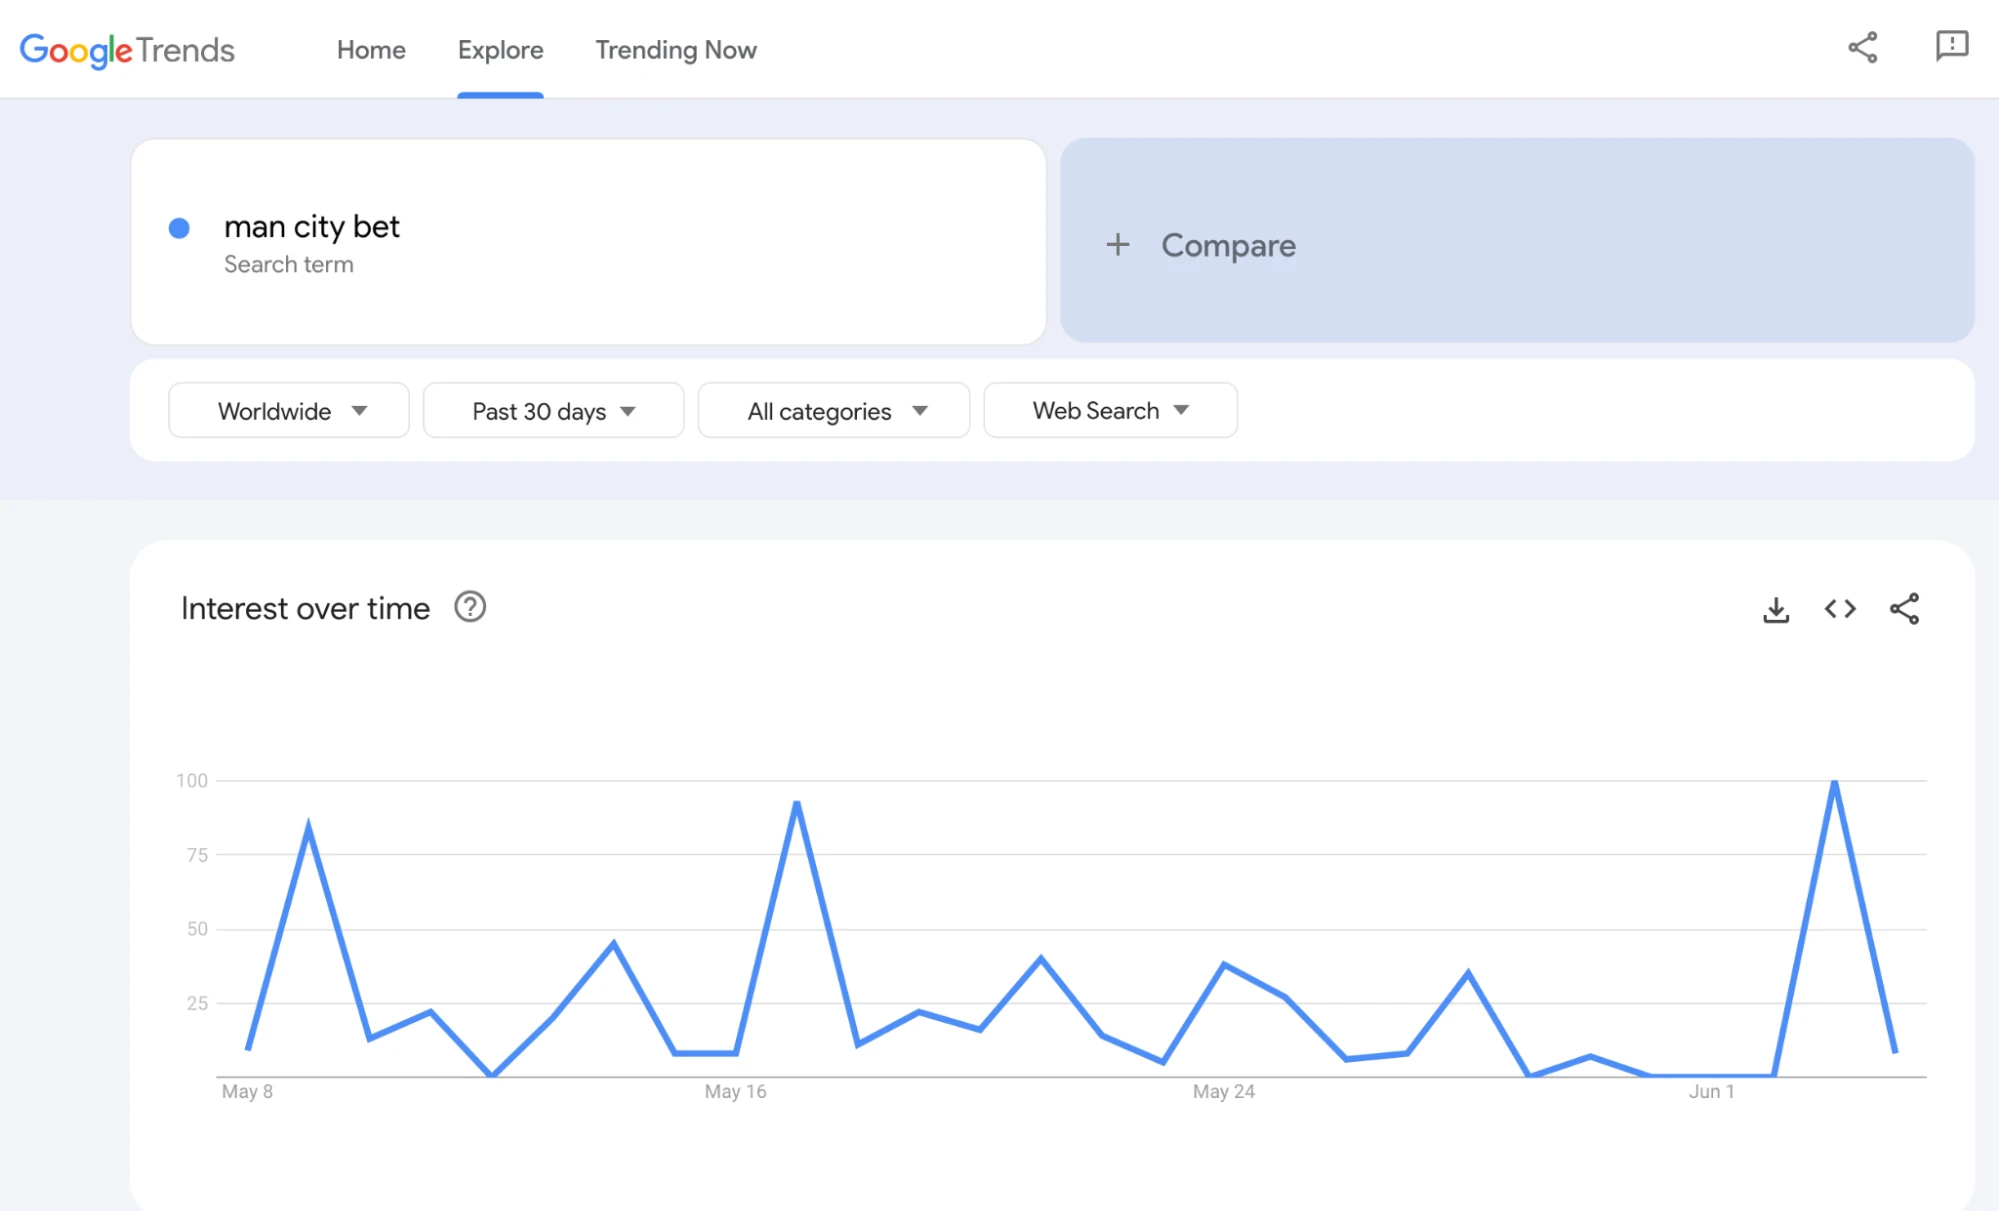Click the 100 y-axis value
The height and width of the screenshot is (1212, 1999).
tap(192, 780)
